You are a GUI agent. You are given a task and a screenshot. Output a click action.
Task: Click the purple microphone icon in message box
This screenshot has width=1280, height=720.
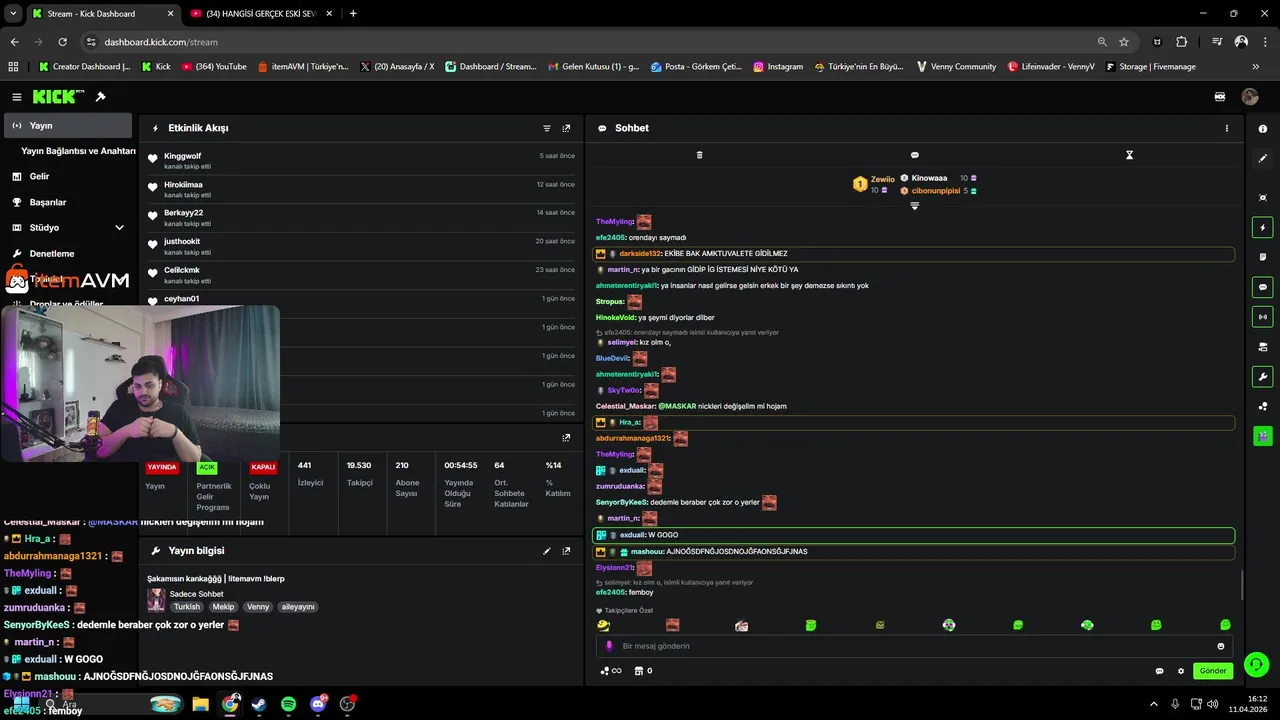point(609,646)
